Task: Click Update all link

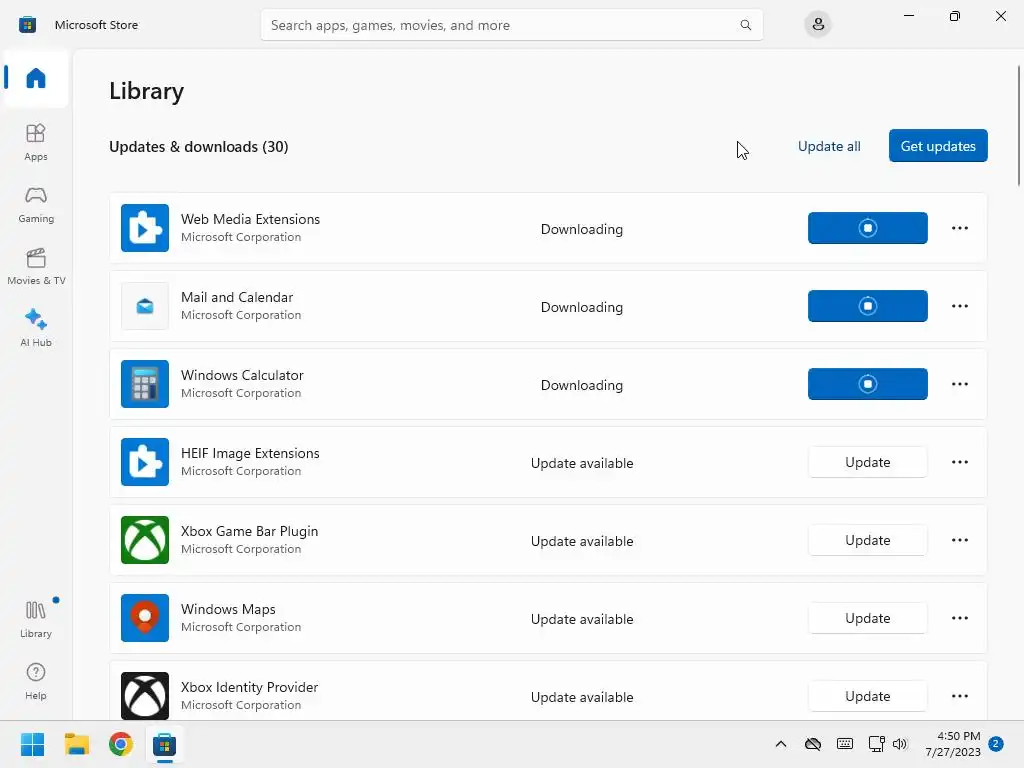Action: click(829, 146)
